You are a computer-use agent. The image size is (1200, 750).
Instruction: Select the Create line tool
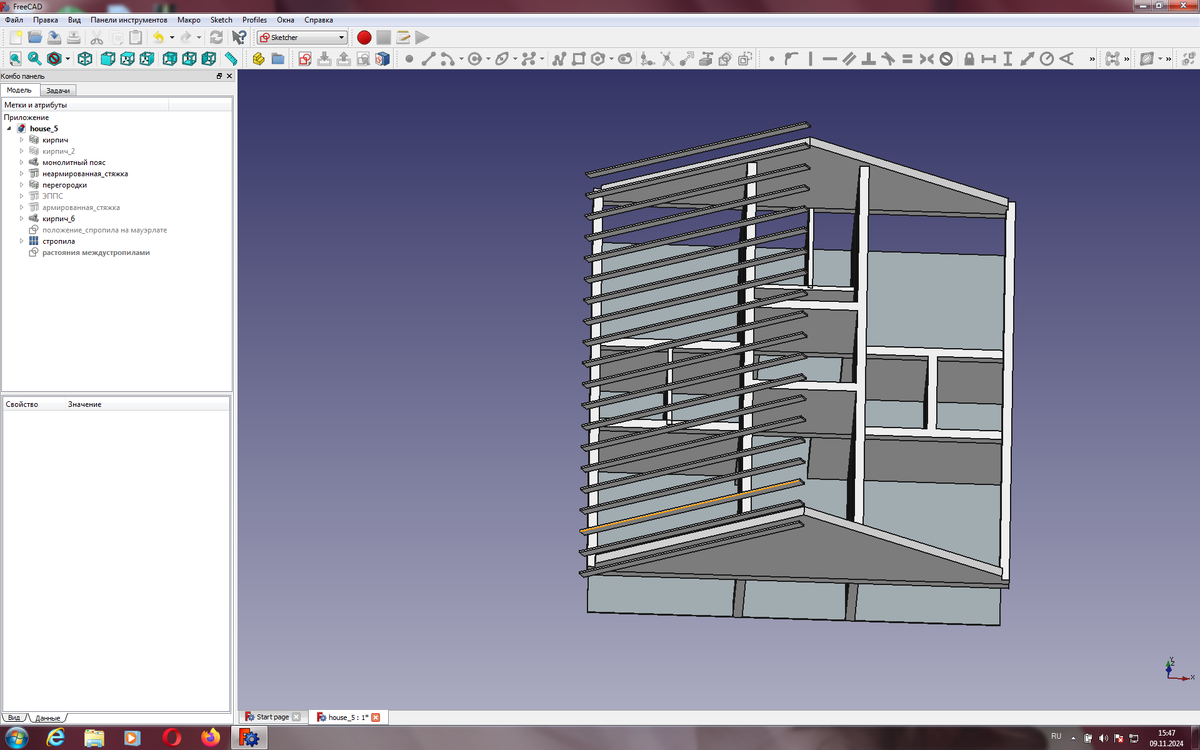pyautogui.click(x=427, y=57)
